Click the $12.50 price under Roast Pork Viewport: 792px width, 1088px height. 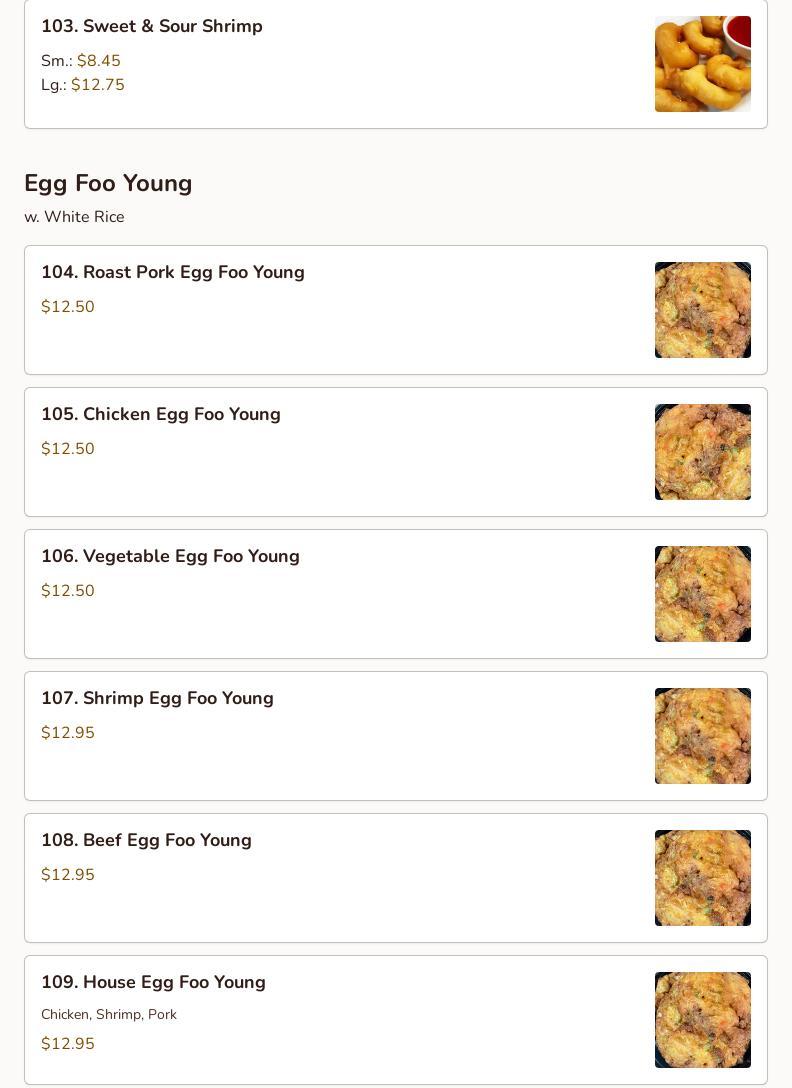click(x=68, y=307)
